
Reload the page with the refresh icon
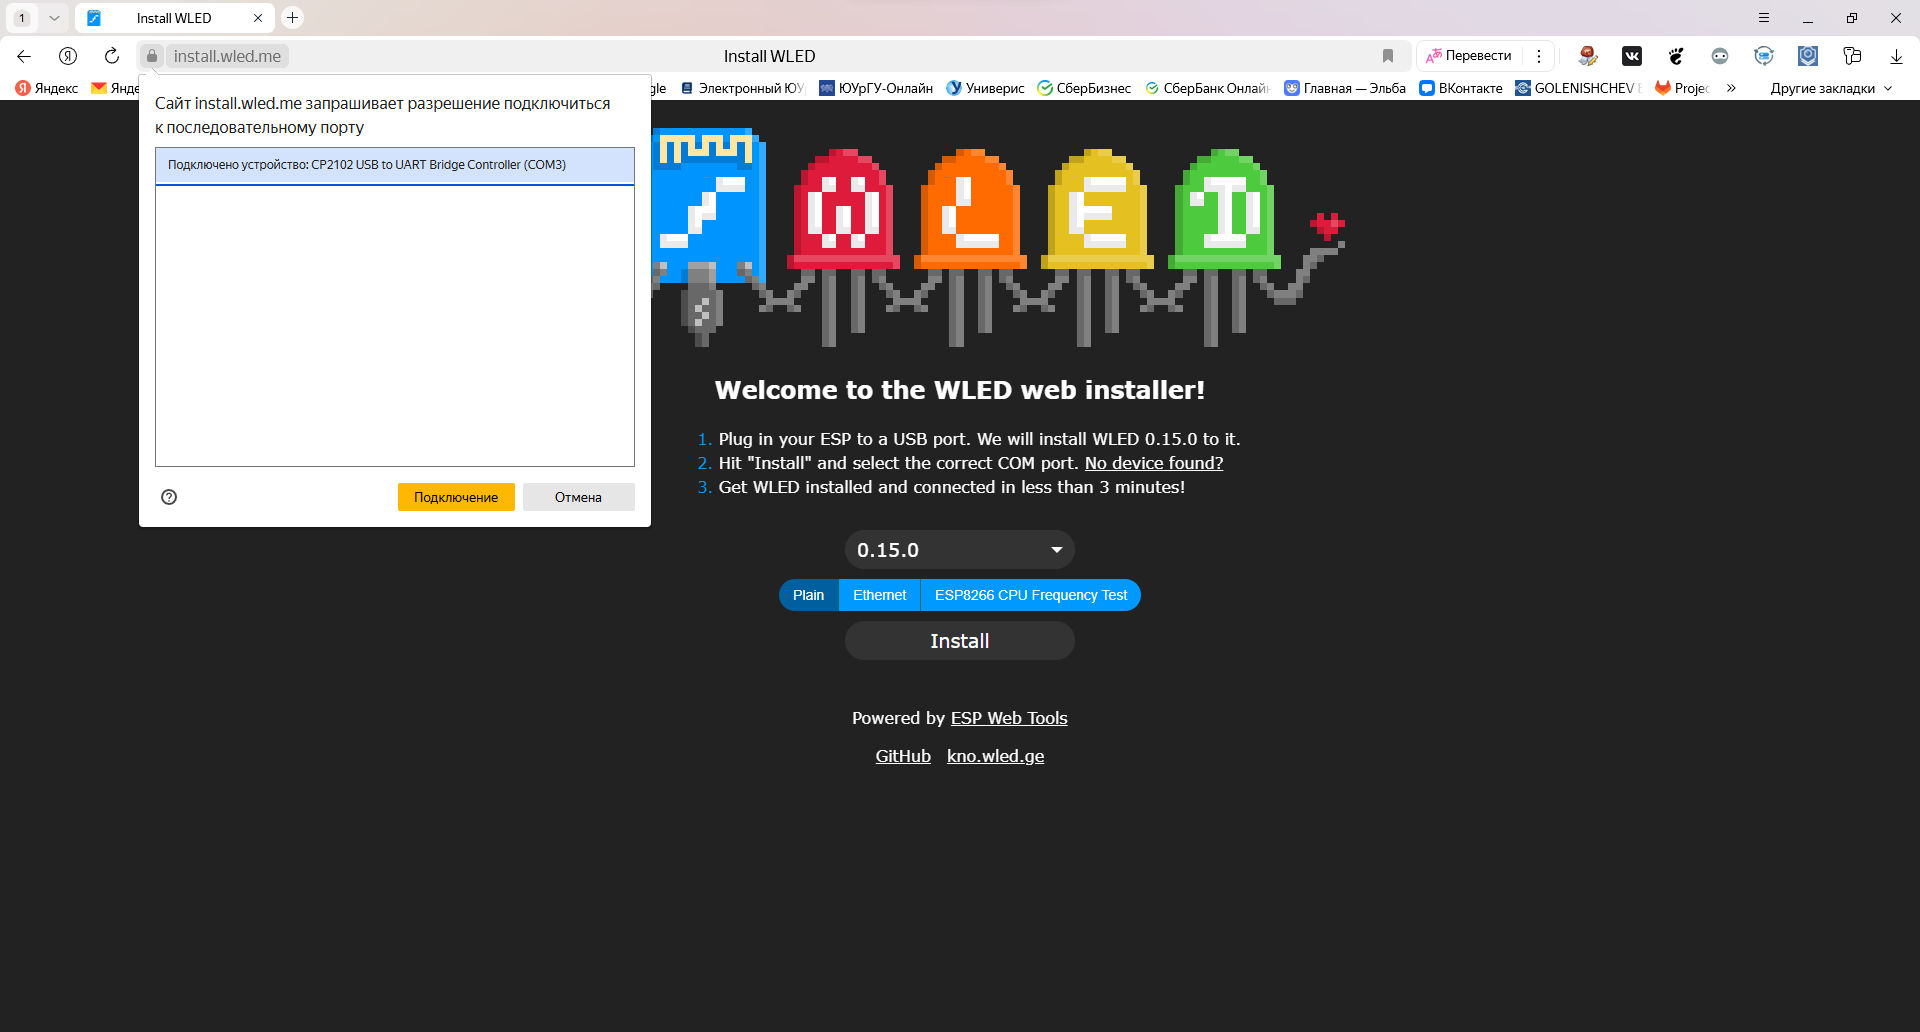pos(112,56)
